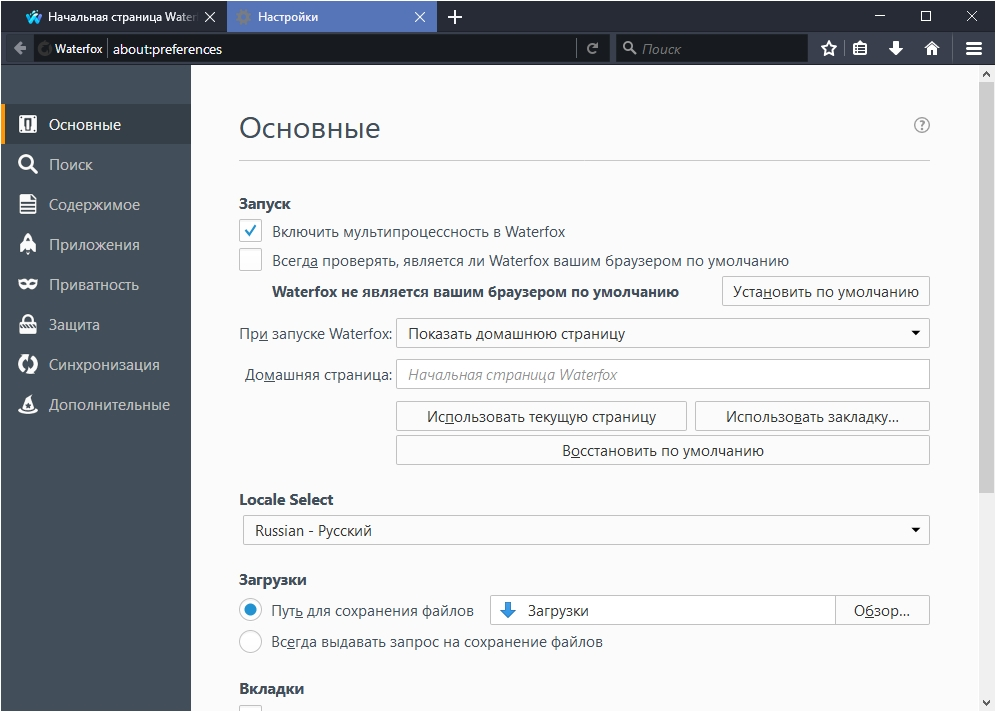Click the back arrow navigation icon
This screenshot has height=712, width=996.
coord(20,48)
